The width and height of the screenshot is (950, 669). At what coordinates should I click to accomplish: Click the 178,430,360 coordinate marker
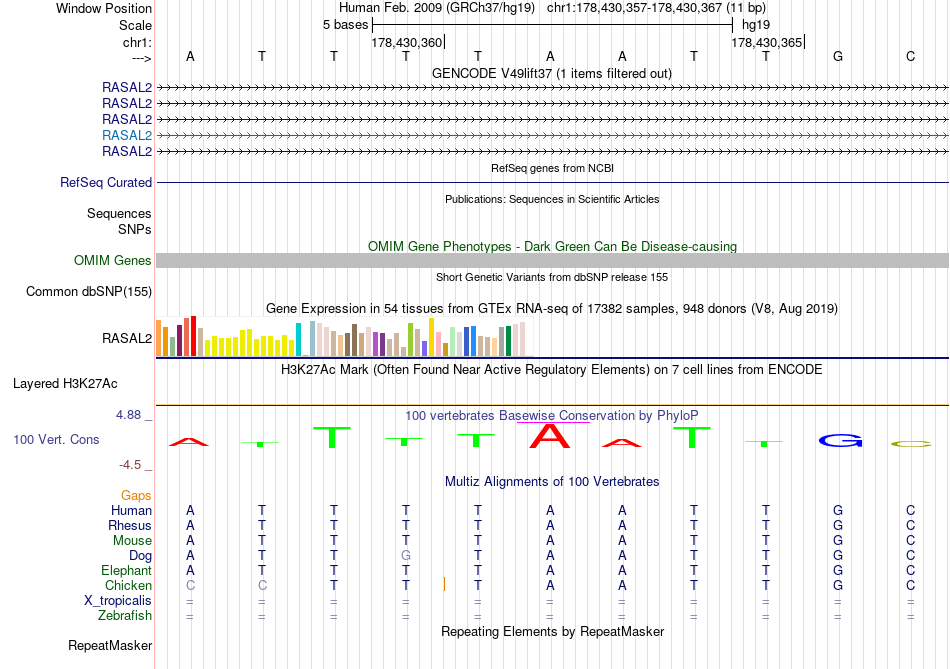(407, 42)
